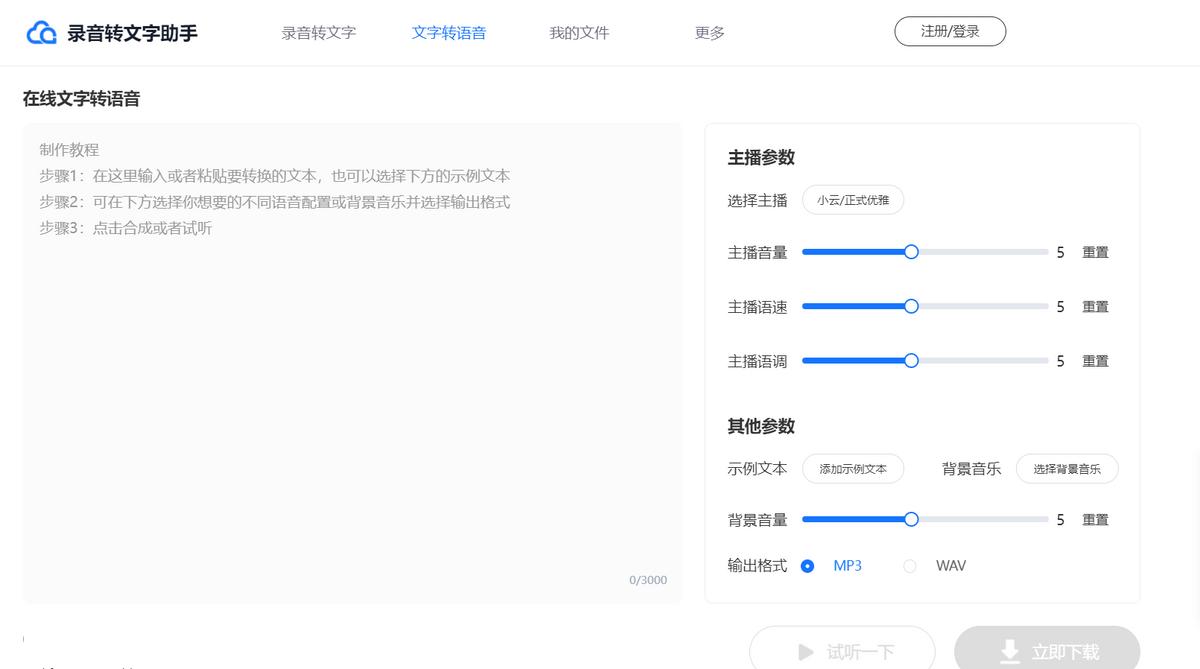The height and width of the screenshot is (669, 1200).
Task: Open the 更多 menu
Action: coord(708,32)
